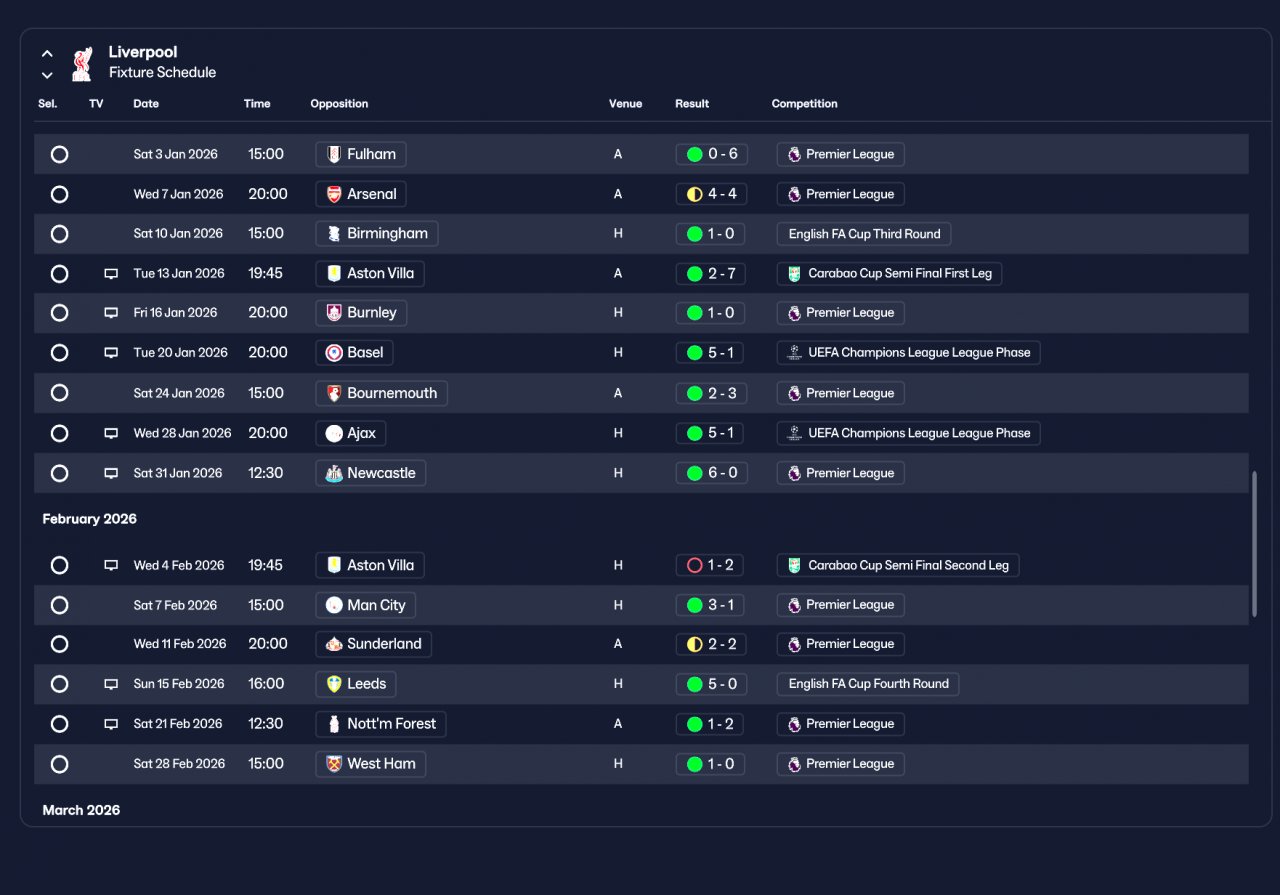
Task: Open the English FA Cup Fourth Round competition
Action: (x=868, y=684)
